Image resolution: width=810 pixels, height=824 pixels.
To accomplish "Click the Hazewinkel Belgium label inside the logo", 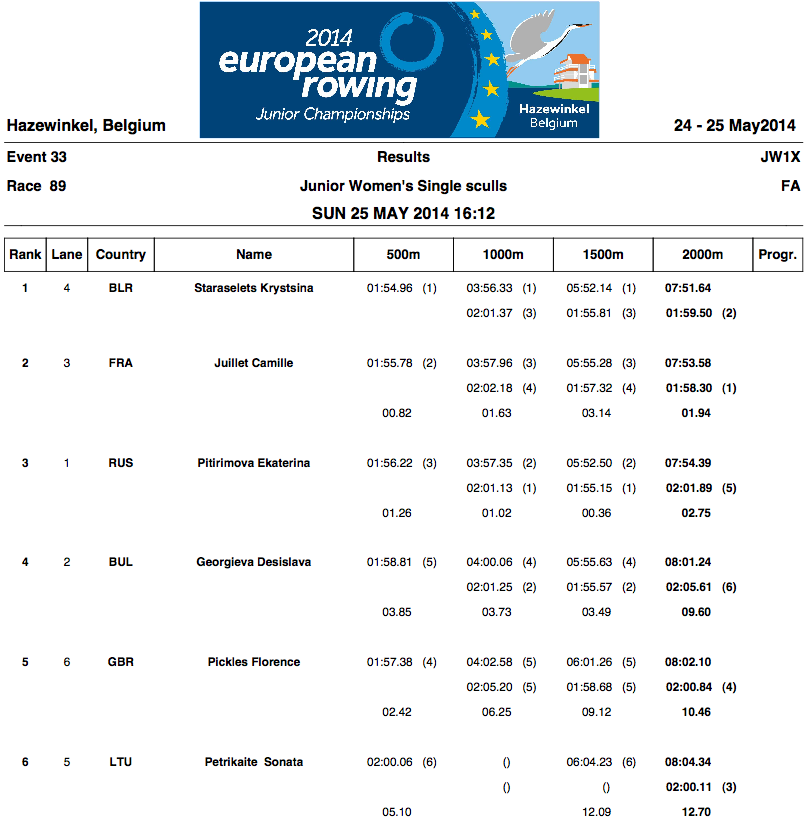I will pos(553,115).
